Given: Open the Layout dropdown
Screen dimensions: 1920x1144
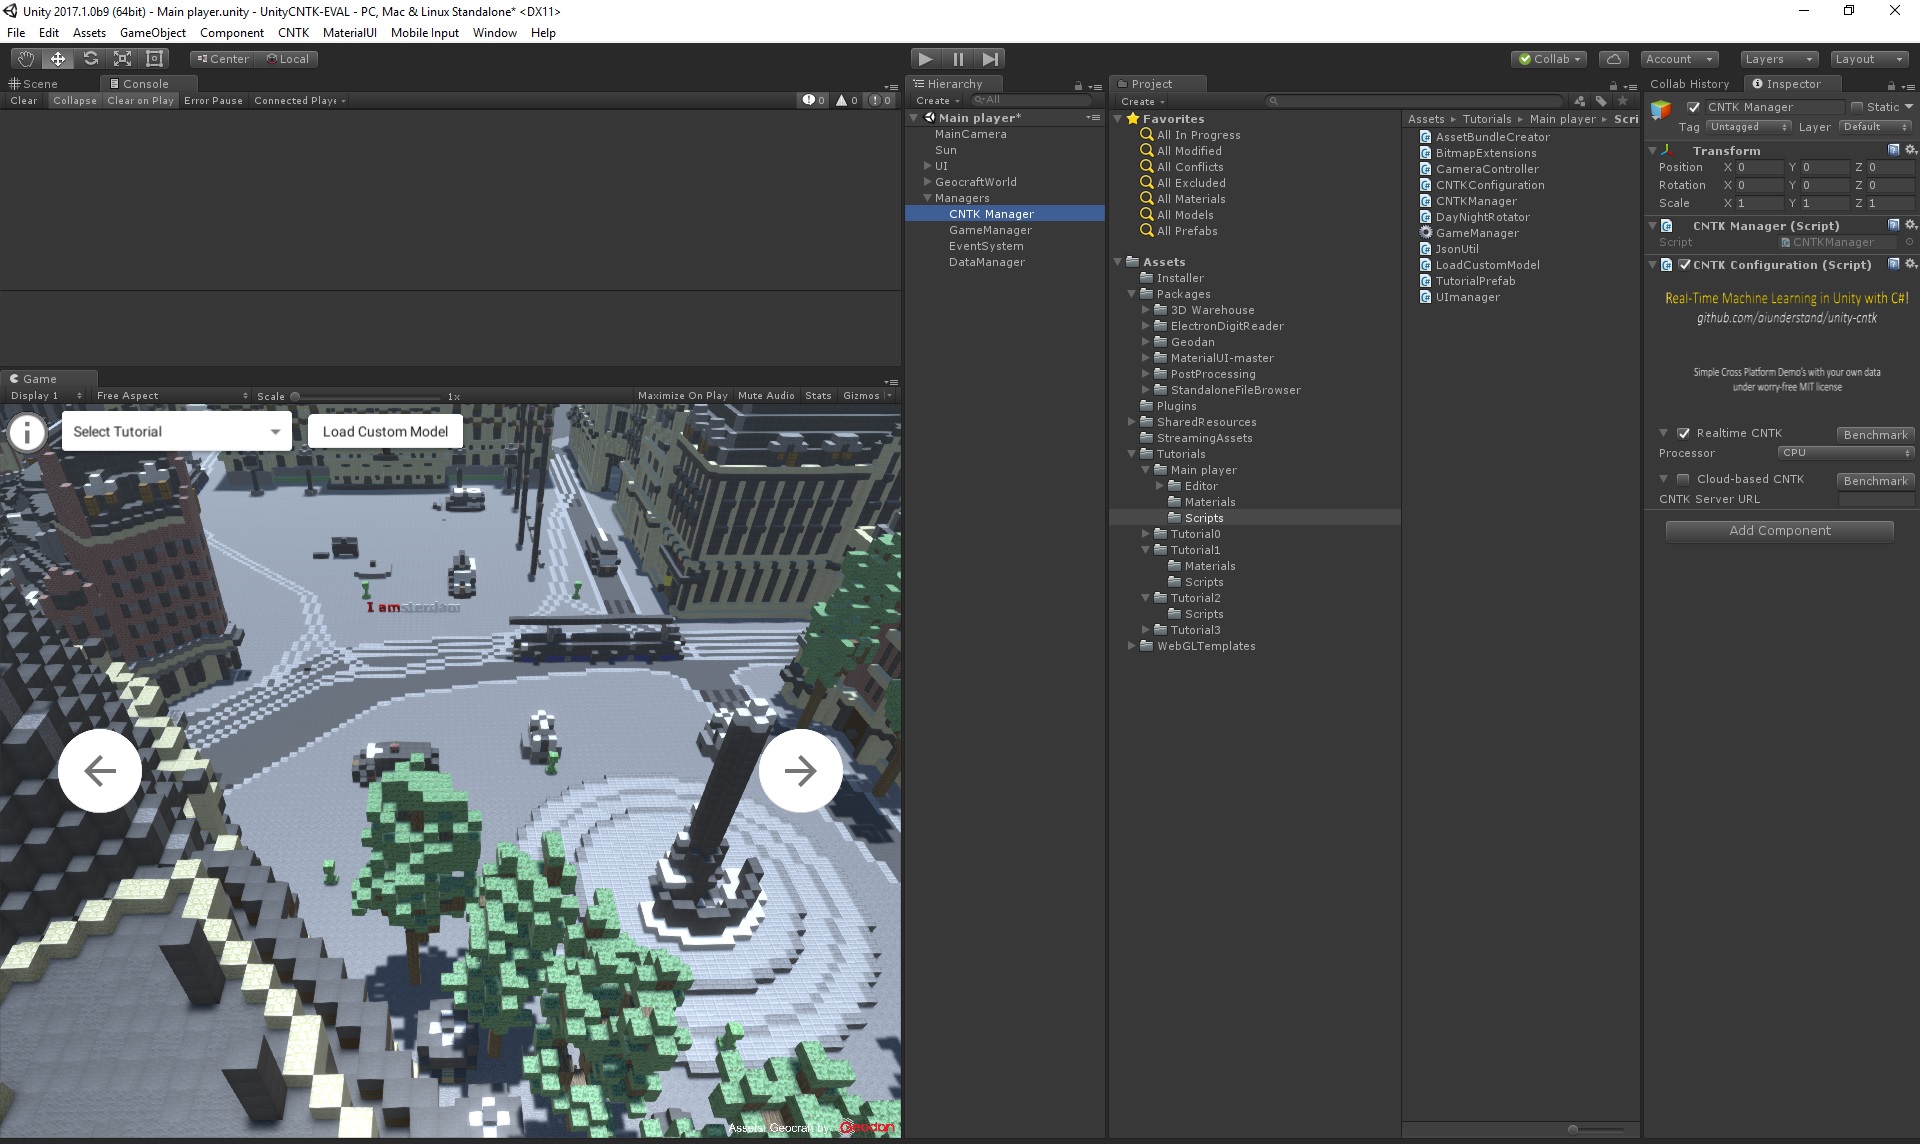Looking at the screenshot, I should coord(1869,59).
